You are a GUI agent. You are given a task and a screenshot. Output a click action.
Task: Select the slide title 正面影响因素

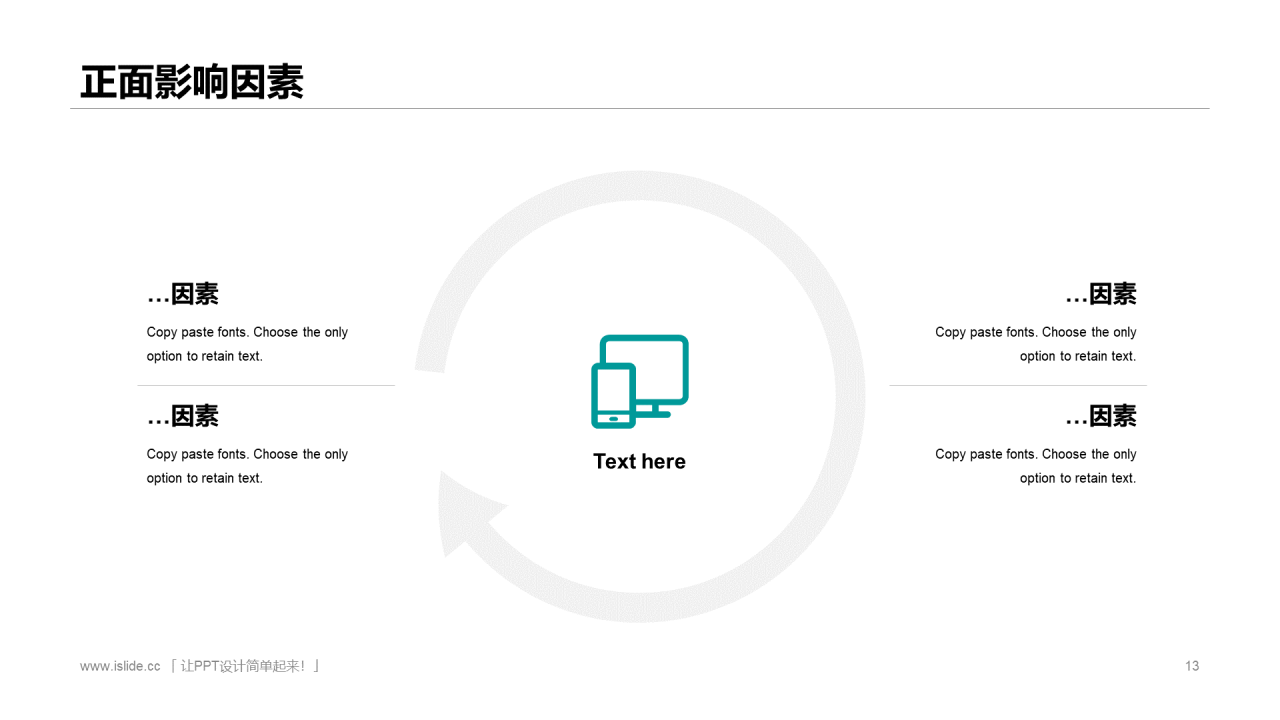tap(192, 82)
